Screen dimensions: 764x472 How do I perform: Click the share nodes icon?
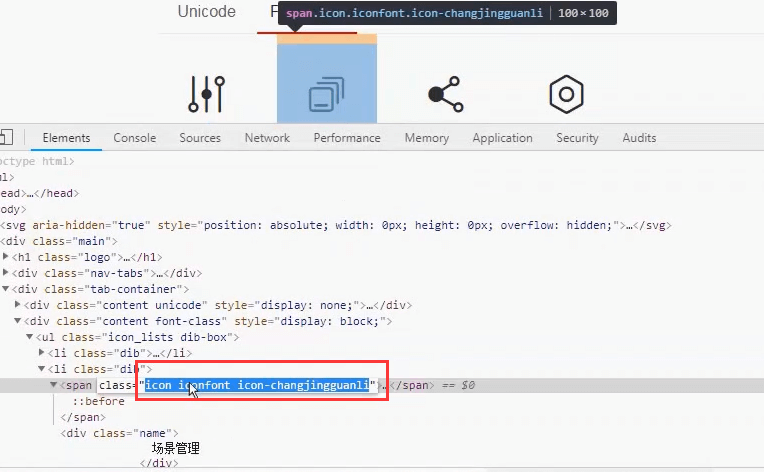(445, 94)
